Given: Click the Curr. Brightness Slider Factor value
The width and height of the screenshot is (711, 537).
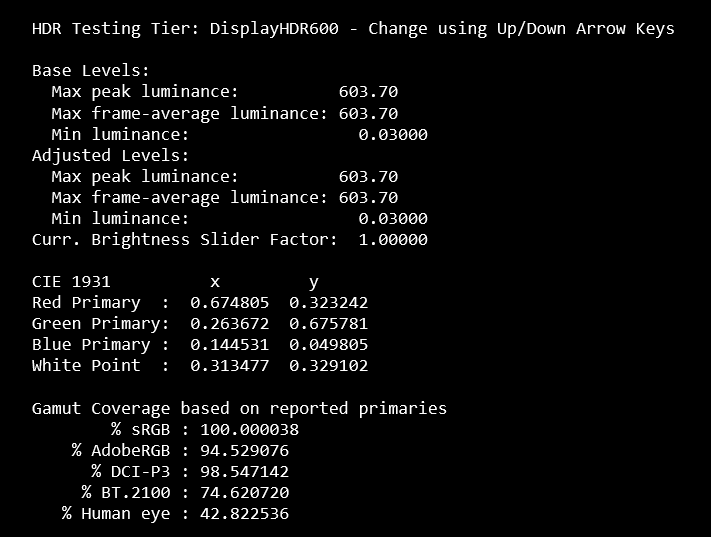Looking at the screenshot, I should click(x=393, y=239).
